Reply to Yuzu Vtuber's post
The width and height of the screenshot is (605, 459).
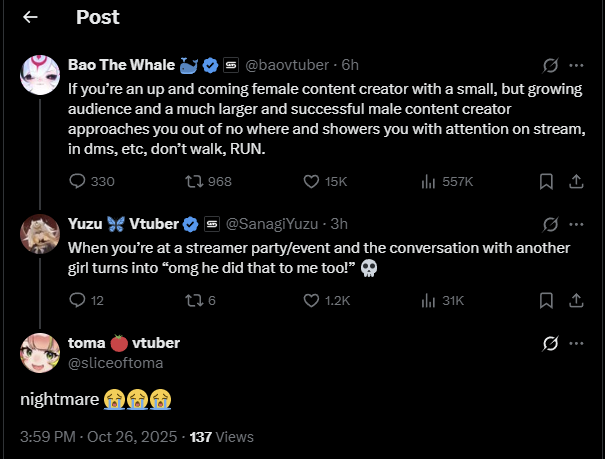tap(79, 300)
